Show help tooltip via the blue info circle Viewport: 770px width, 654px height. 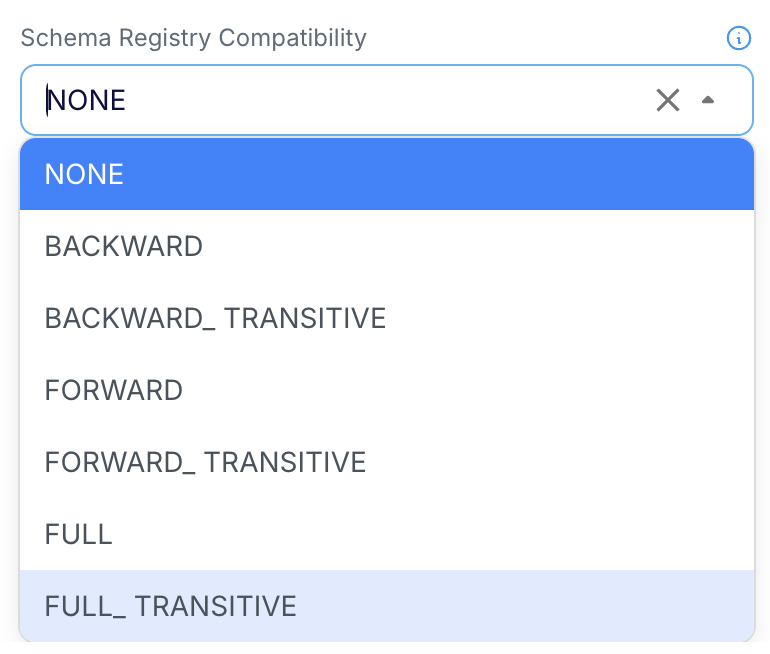(738, 39)
